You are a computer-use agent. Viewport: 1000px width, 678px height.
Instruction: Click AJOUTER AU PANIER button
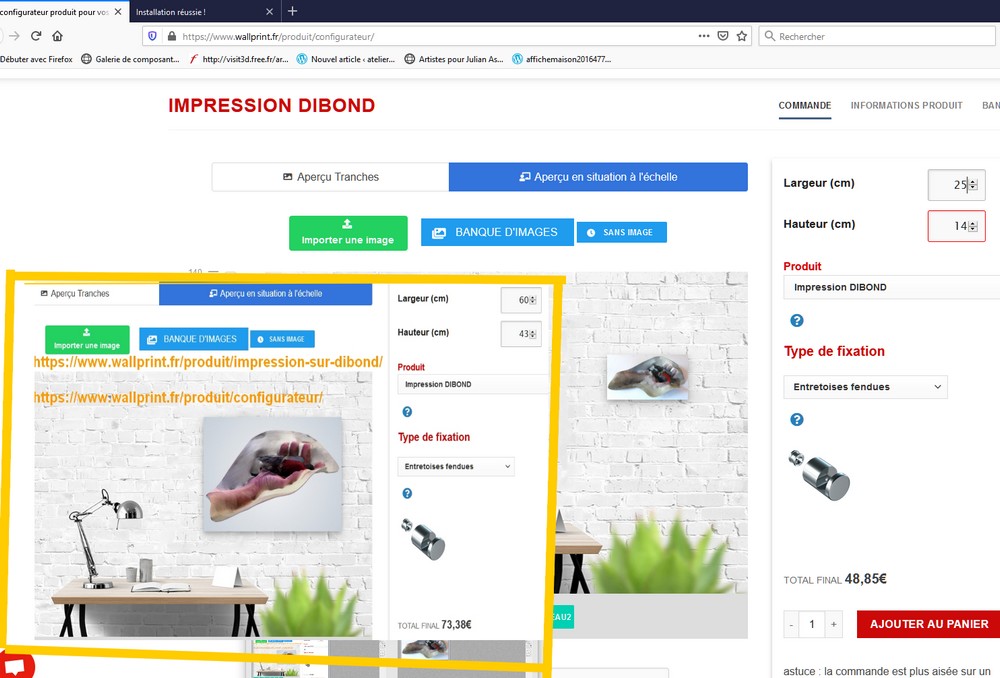[929, 624]
